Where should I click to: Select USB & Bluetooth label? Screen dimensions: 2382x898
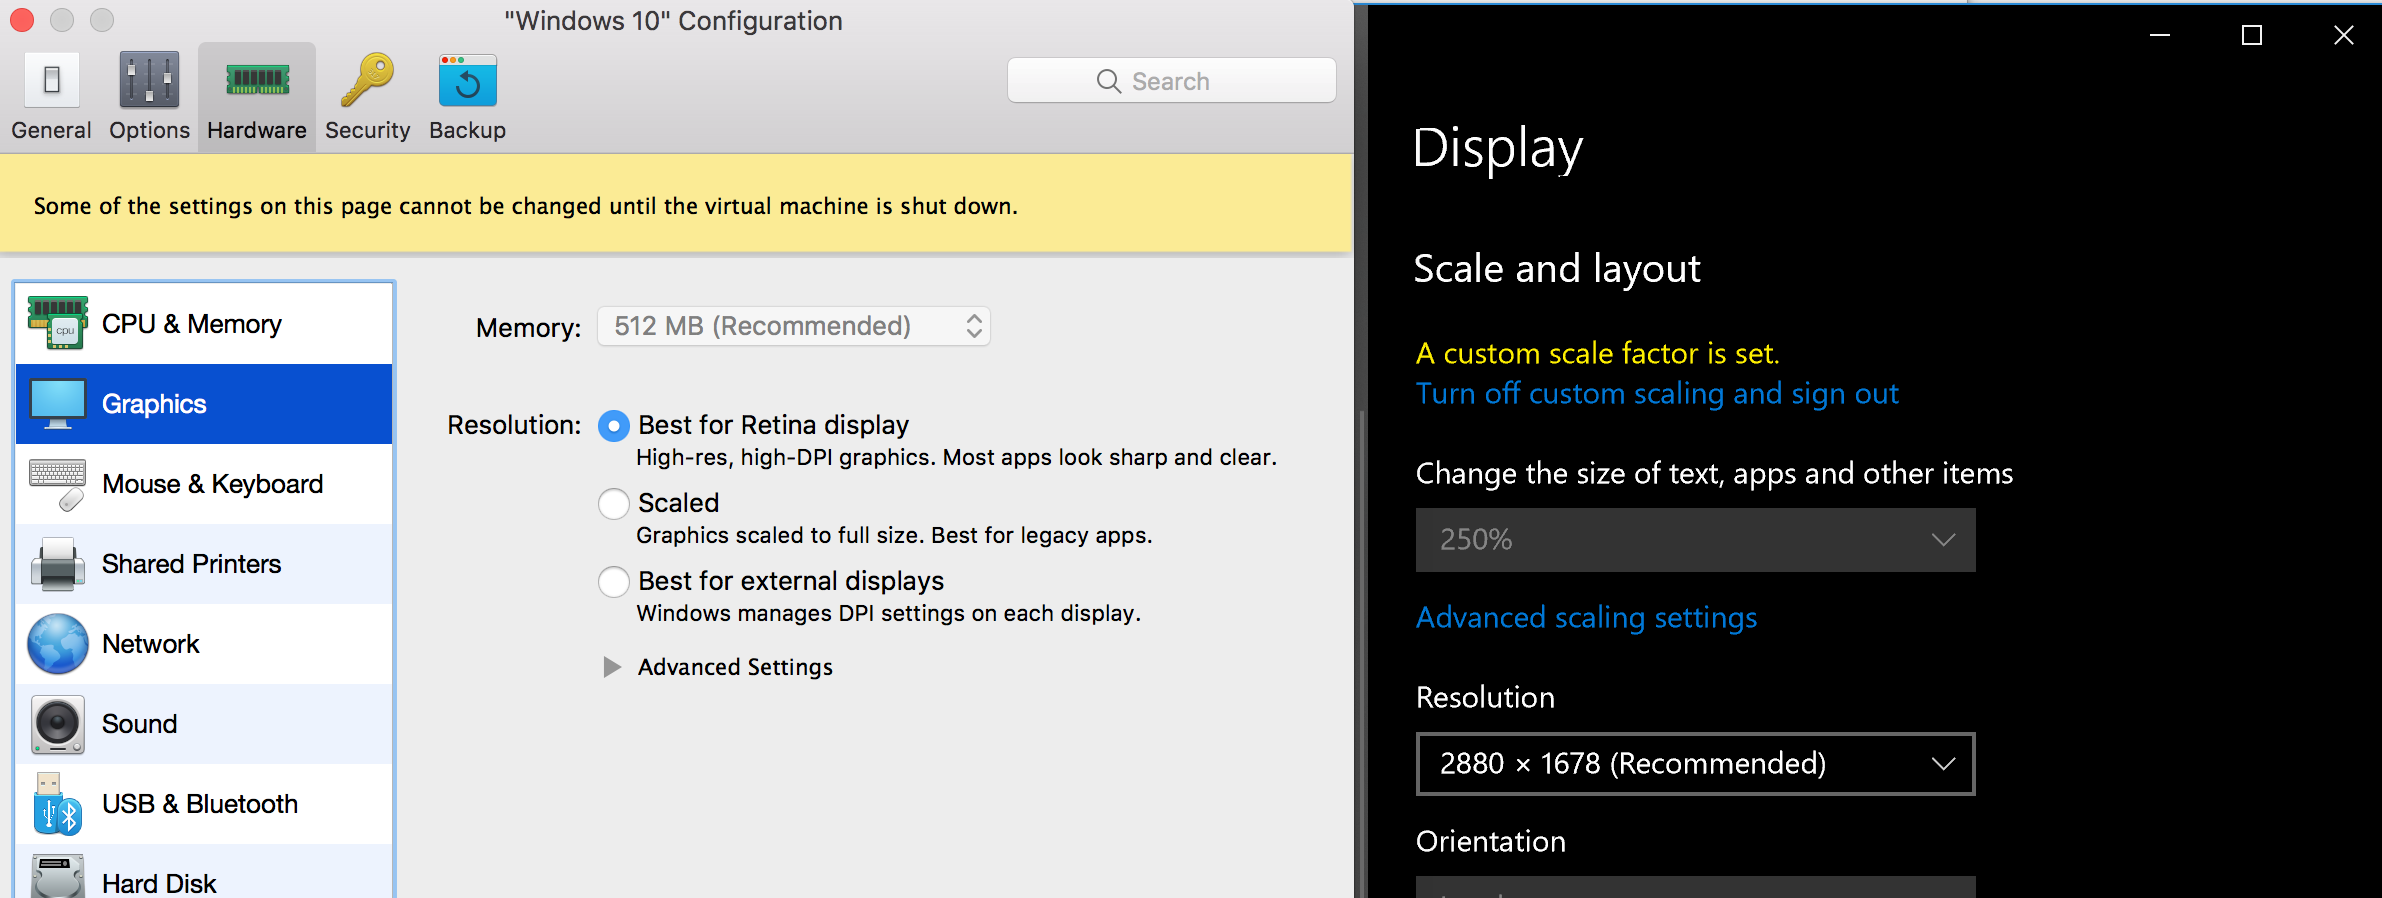point(200,804)
